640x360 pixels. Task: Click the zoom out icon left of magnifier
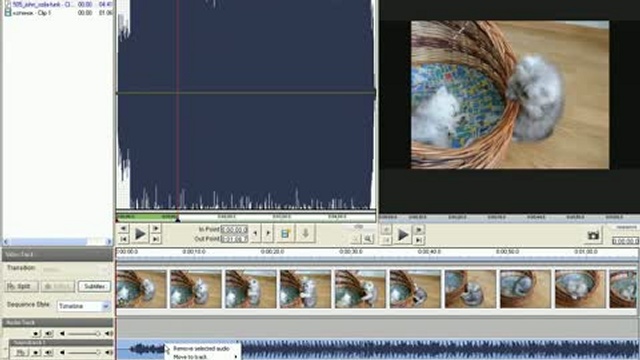(x=356, y=239)
